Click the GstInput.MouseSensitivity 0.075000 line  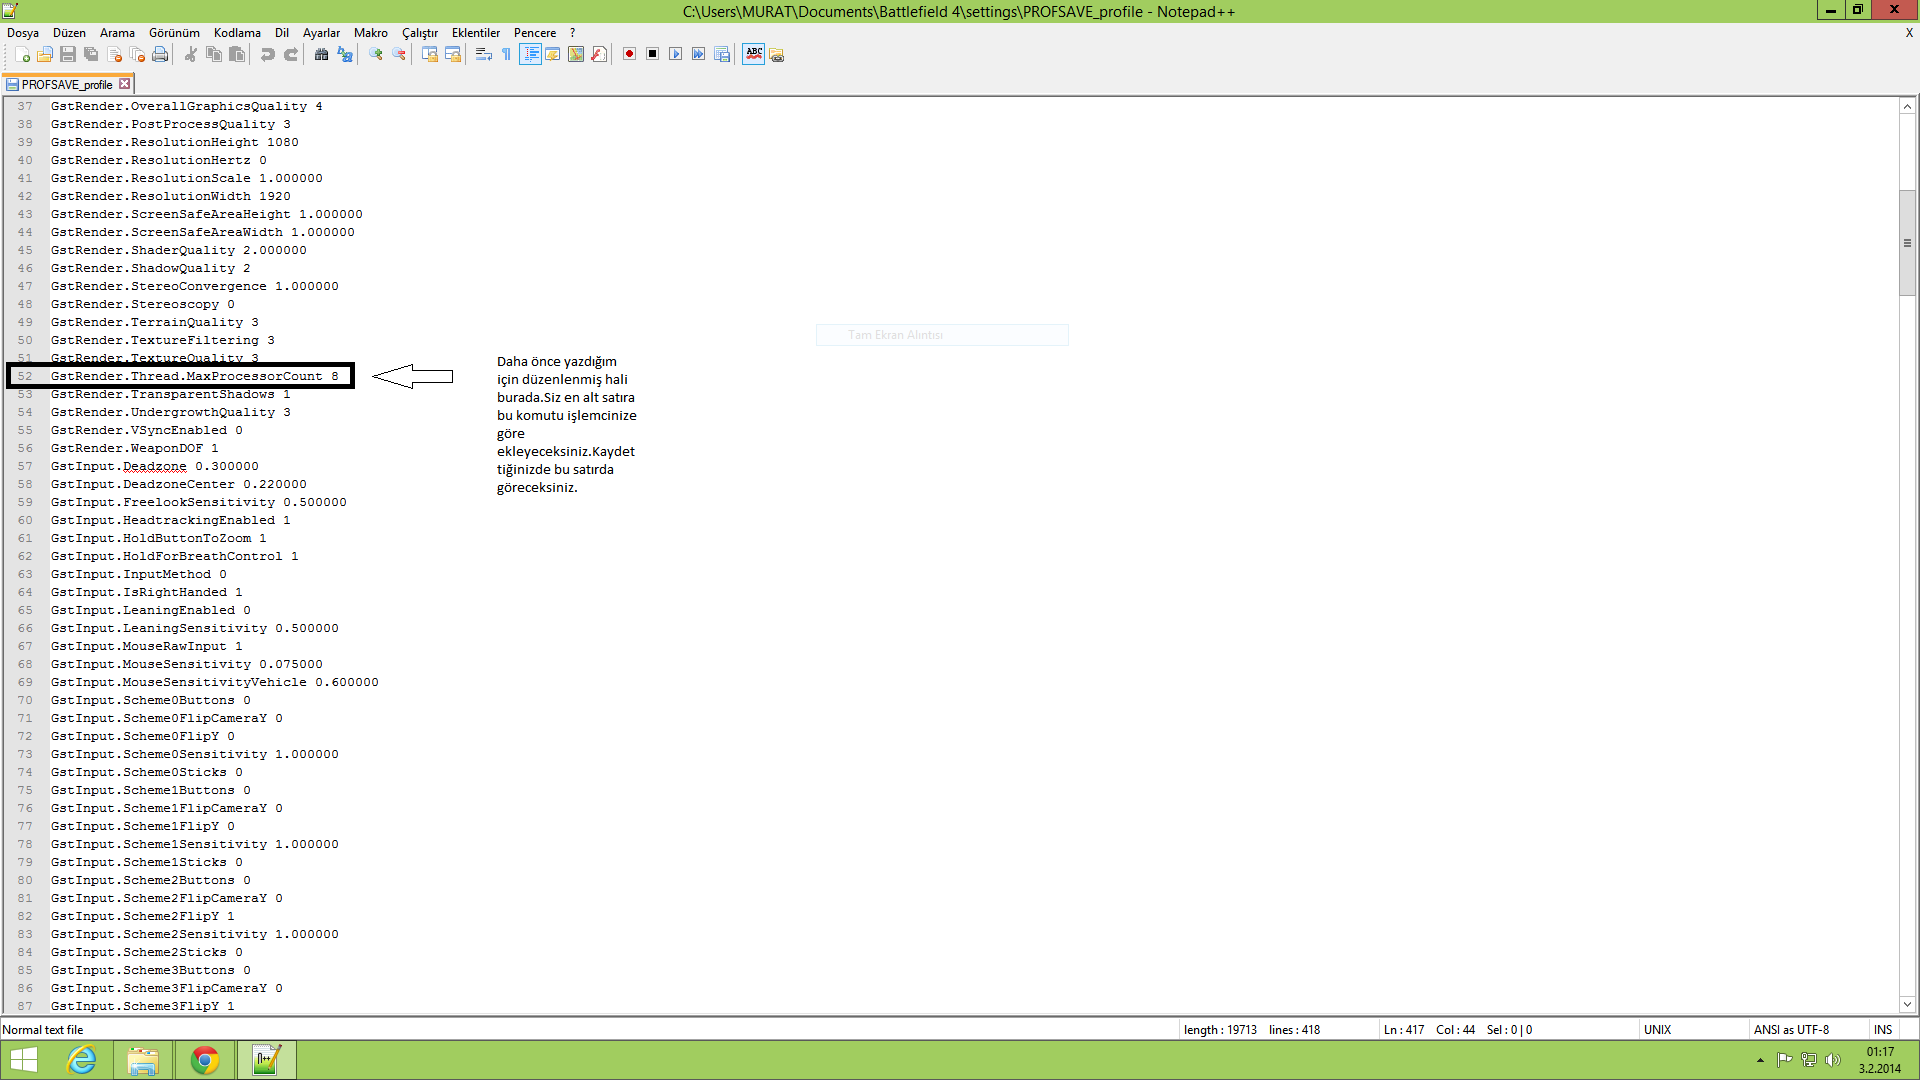point(187,664)
